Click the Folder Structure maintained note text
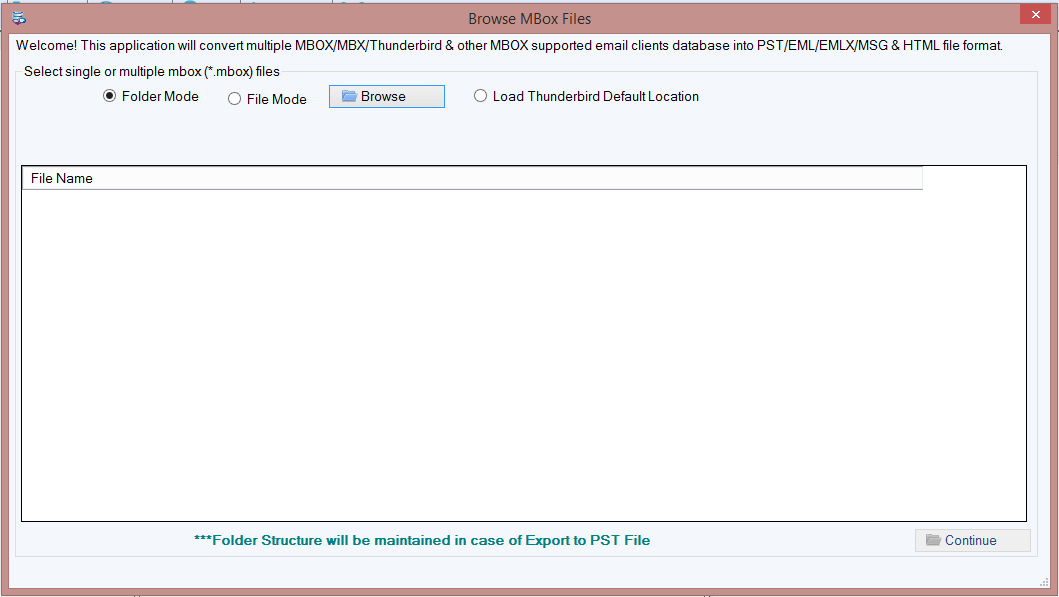The image size is (1059, 597). pyautogui.click(x=422, y=540)
